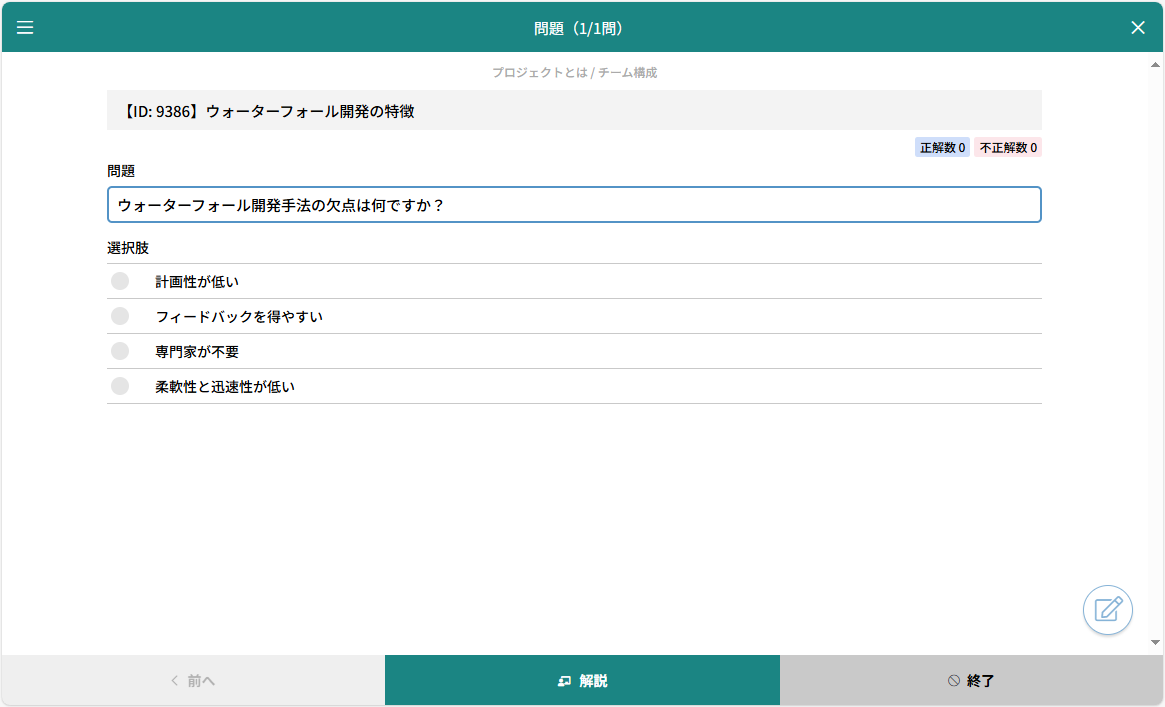Open the hamburger menu icon
Image resolution: width=1165 pixels, height=707 pixels.
click(25, 27)
